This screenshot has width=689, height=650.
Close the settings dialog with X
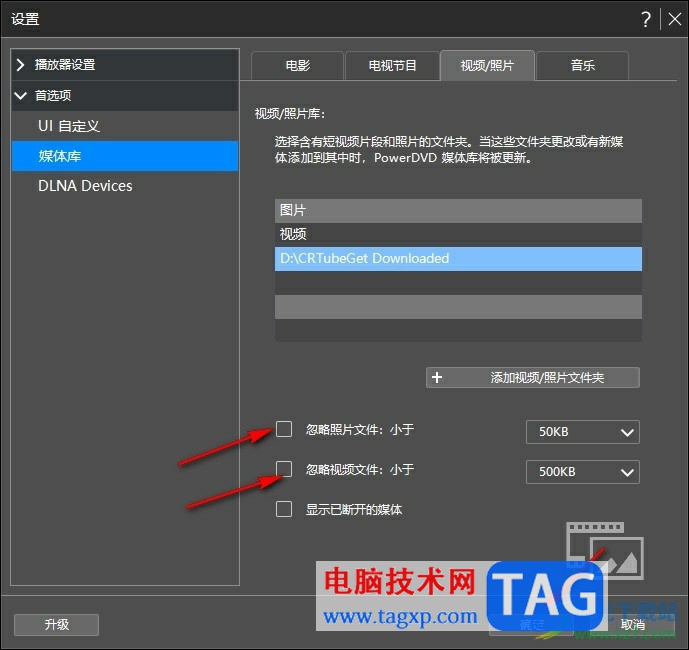[x=674, y=19]
